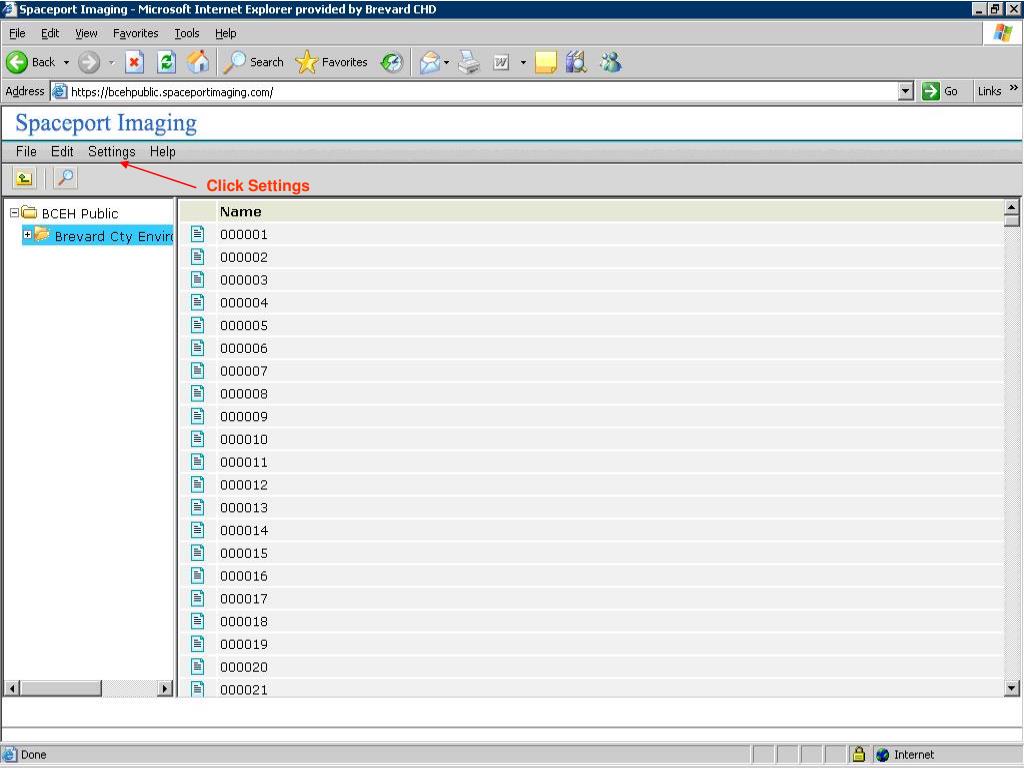1024x768 pixels.
Task: Open the Back button history dropdown
Action: pyautogui.click(x=66, y=63)
